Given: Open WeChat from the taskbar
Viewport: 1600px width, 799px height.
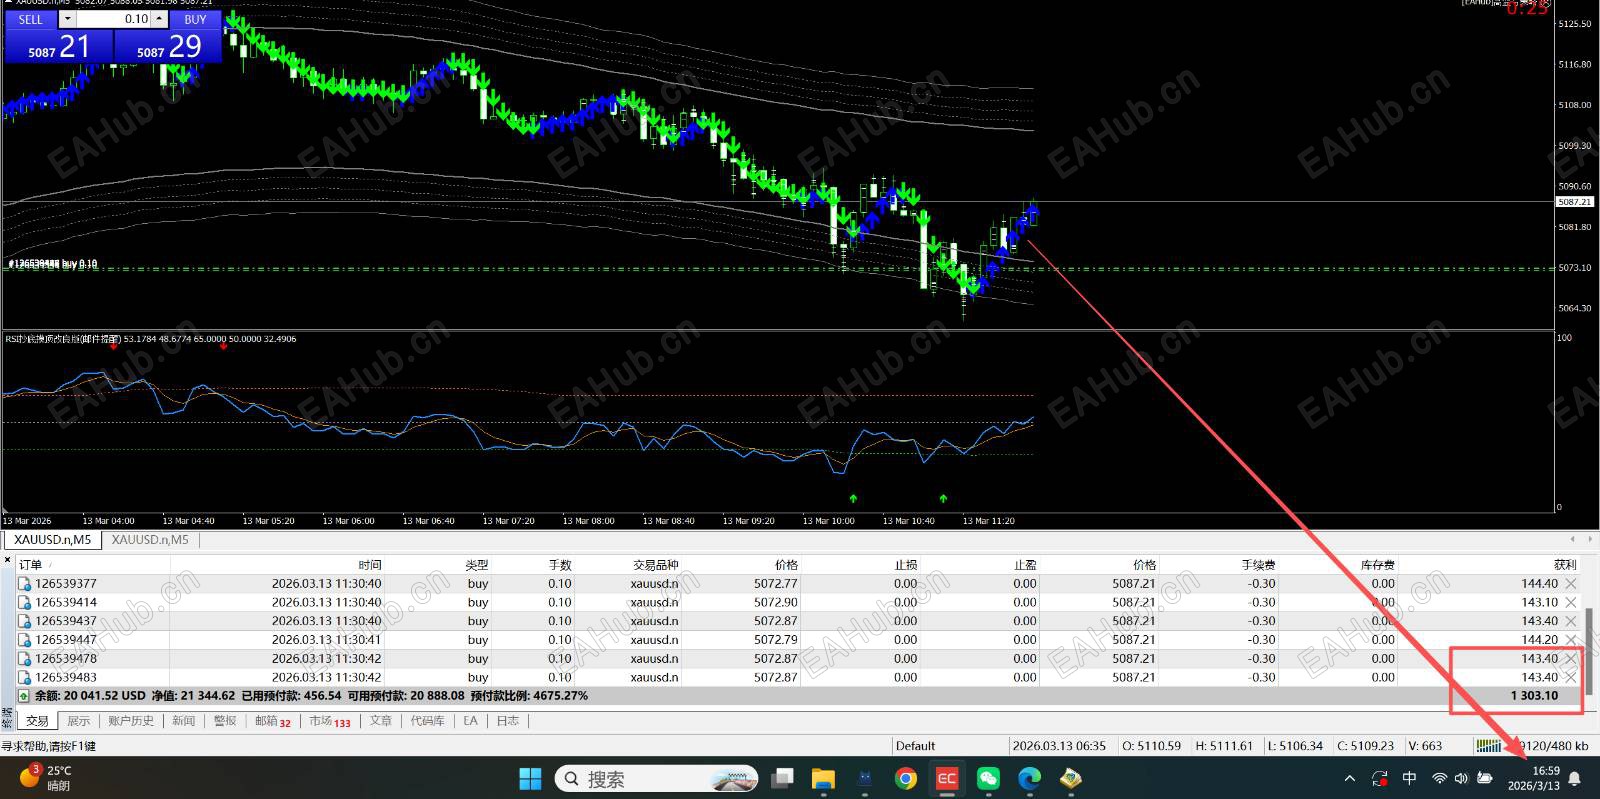Looking at the screenshot, I should pyautogui.click(x=988, y=779).
